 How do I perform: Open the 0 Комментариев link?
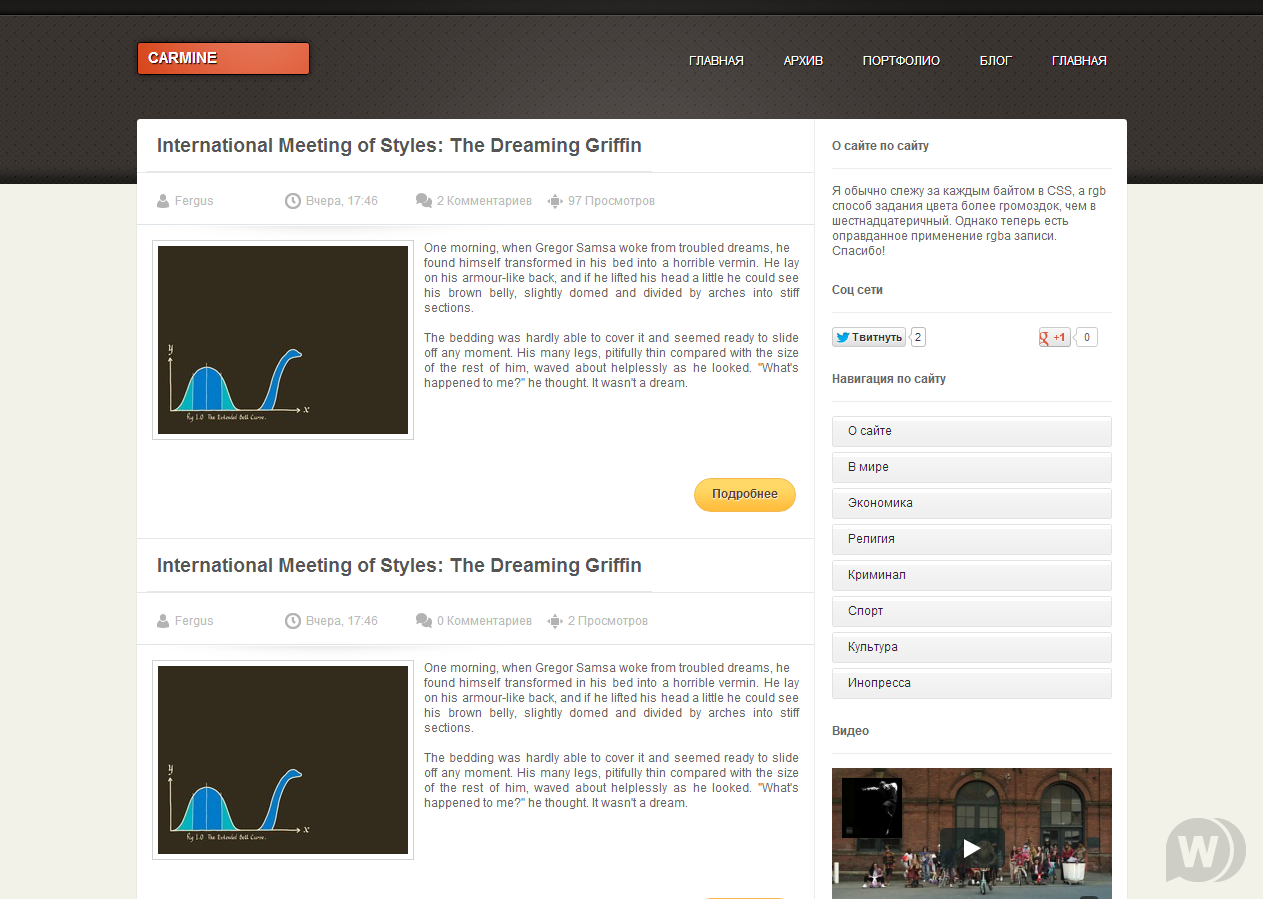484,621
